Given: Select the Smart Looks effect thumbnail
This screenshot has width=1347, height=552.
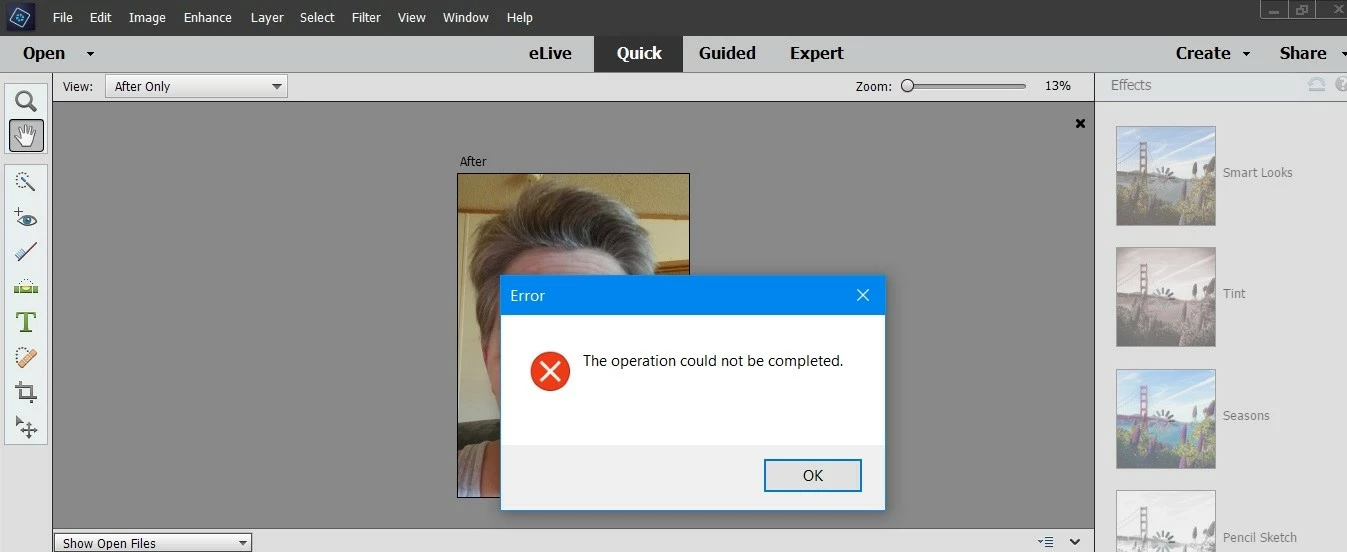Looking at the screenshot, I should (x=1166, y=176).
